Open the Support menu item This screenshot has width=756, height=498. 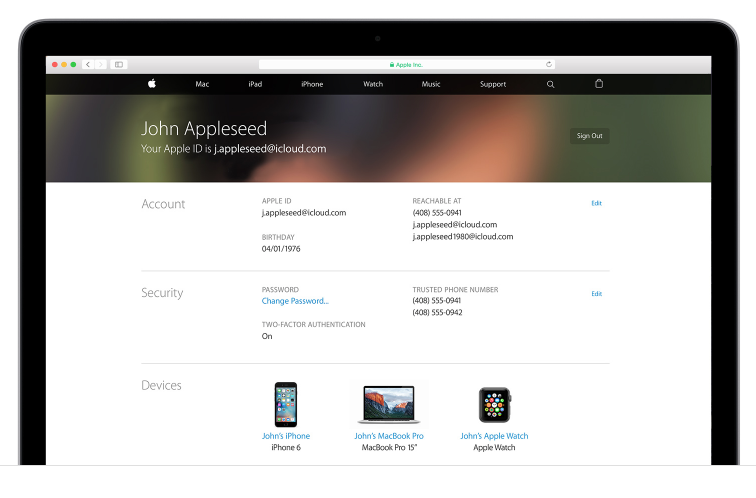[493, 84]
